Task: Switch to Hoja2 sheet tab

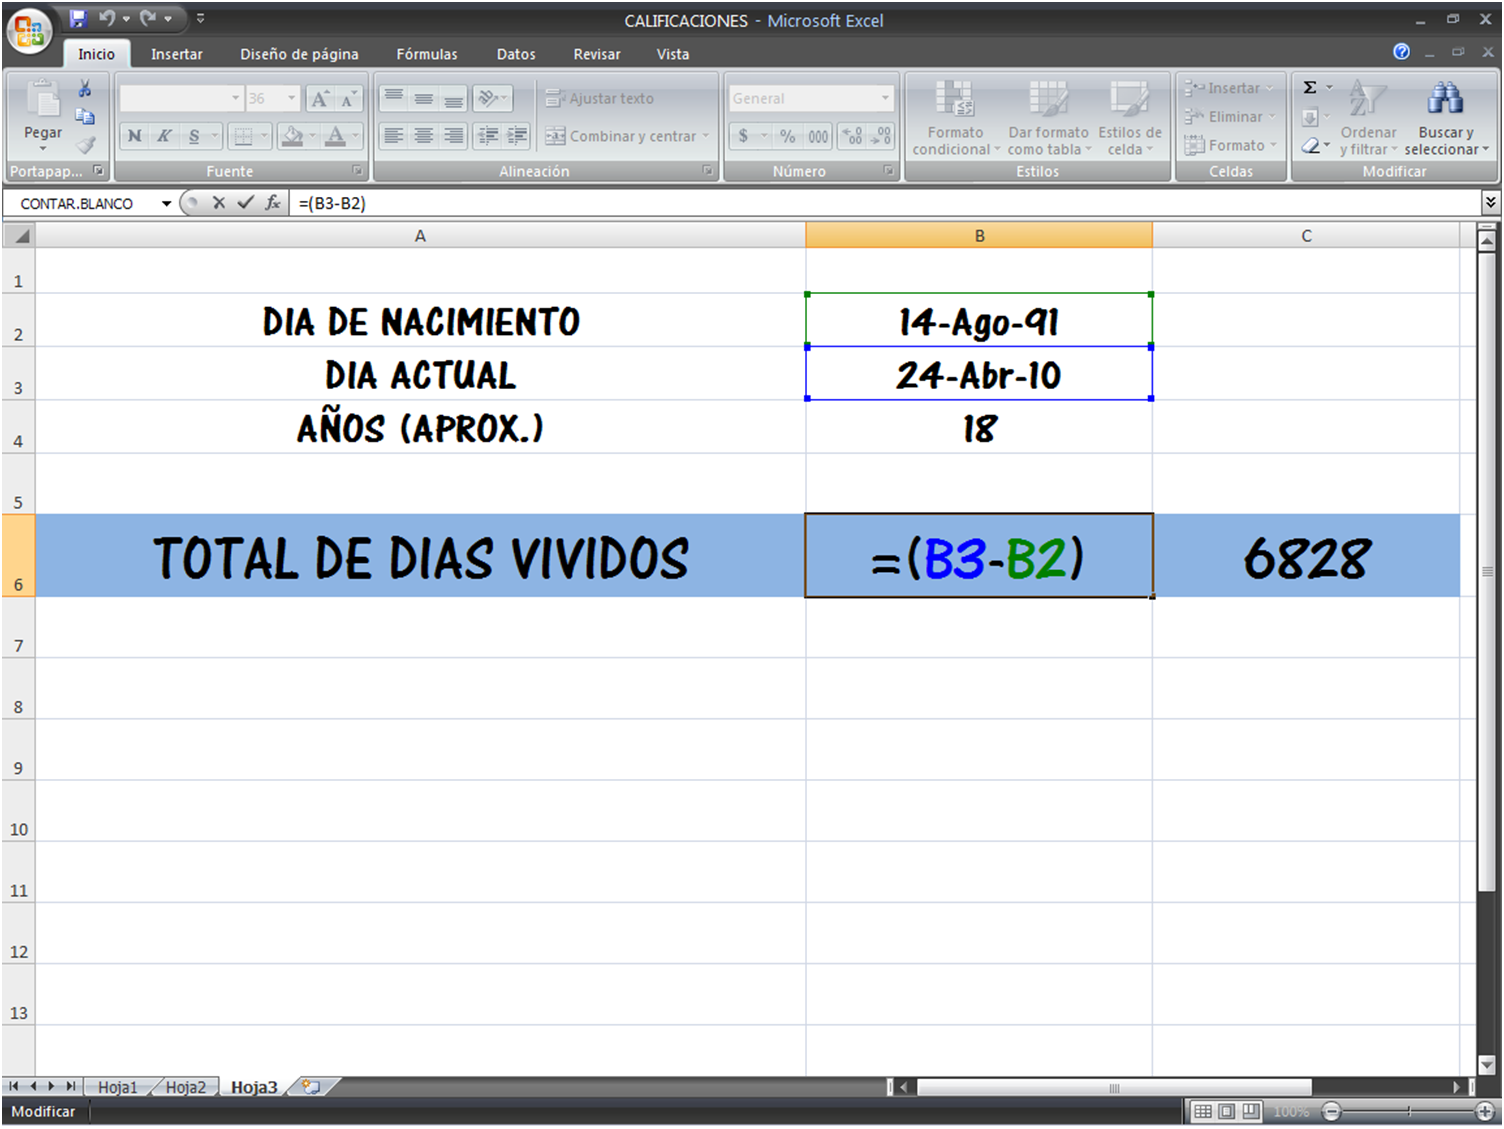Action: point(185,1087)
